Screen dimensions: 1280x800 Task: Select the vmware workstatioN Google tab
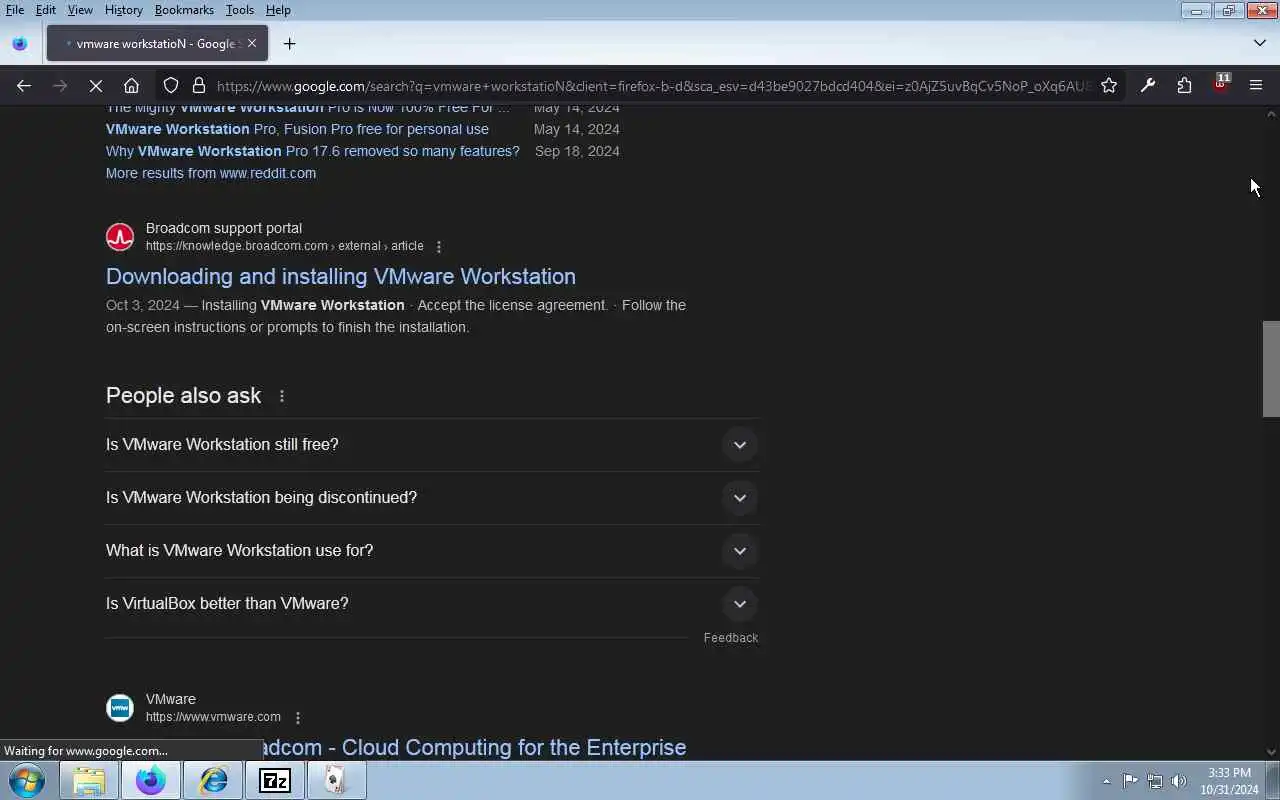point(157,44)
